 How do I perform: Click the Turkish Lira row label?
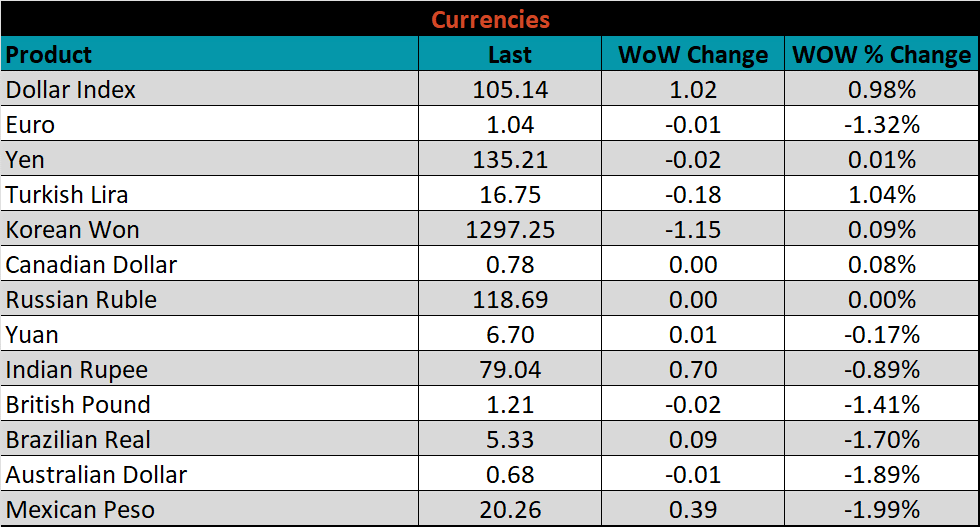(x=67, y=195)
